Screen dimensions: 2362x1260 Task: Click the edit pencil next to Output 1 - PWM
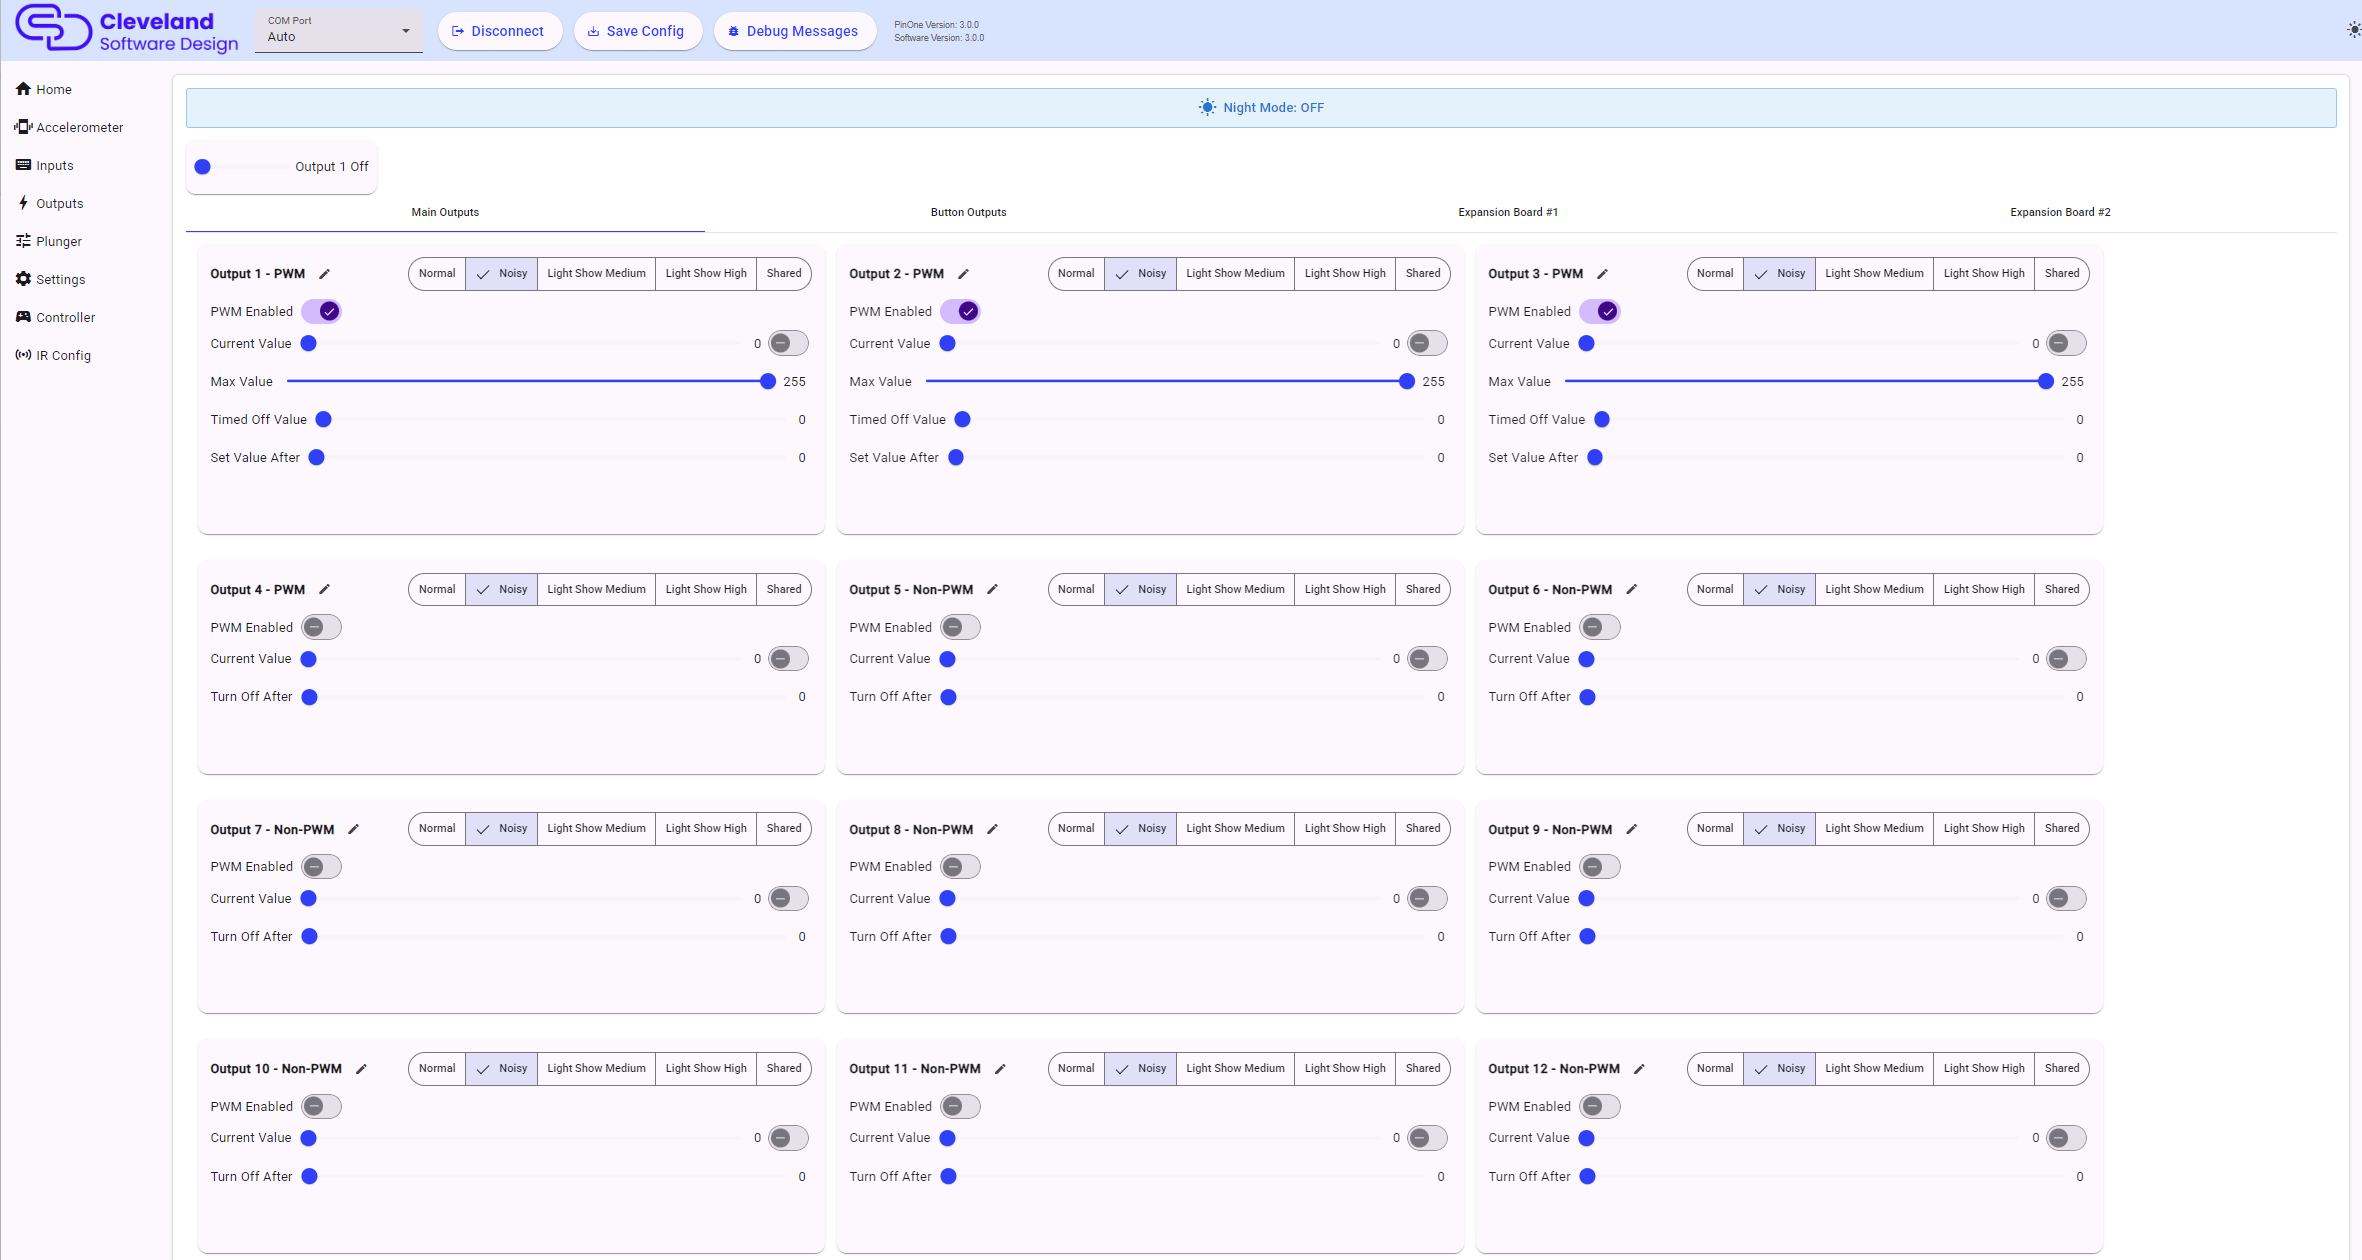click(324, 274)
